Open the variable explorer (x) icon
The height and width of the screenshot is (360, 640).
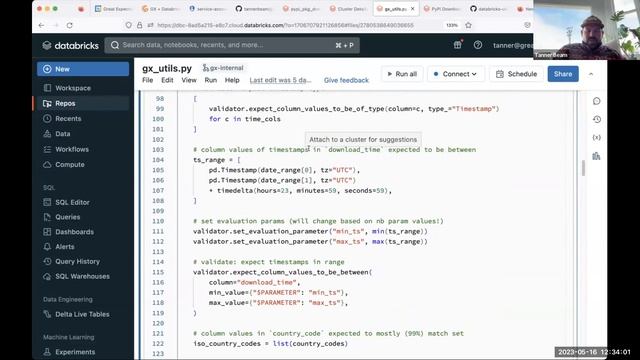click(596, 138)
